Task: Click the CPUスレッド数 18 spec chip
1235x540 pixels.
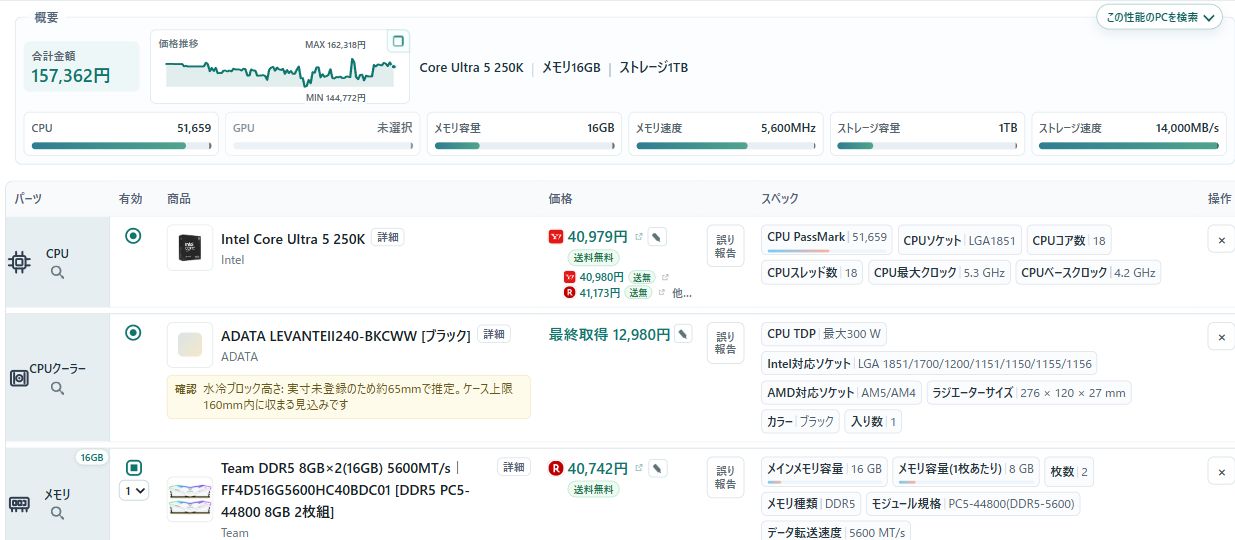Action: 813,273
